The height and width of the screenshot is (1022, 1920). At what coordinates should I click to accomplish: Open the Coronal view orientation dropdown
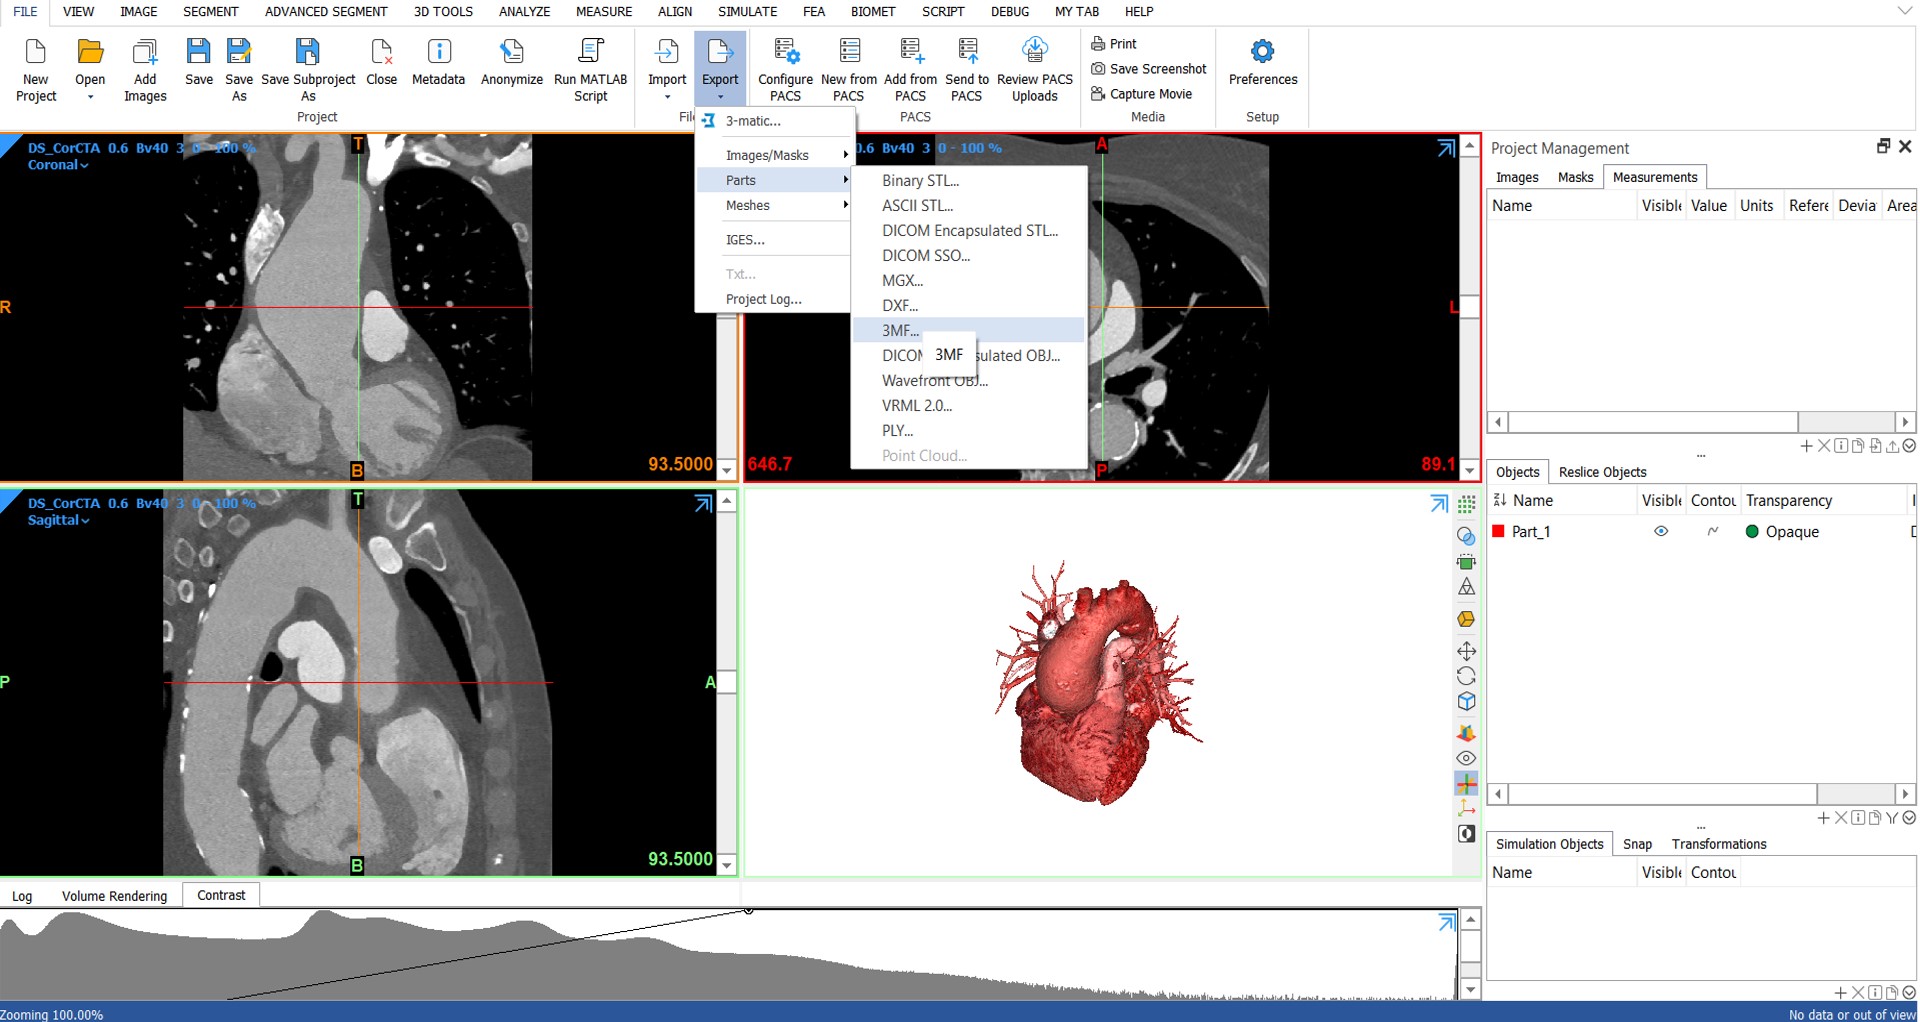coord(58,166)
